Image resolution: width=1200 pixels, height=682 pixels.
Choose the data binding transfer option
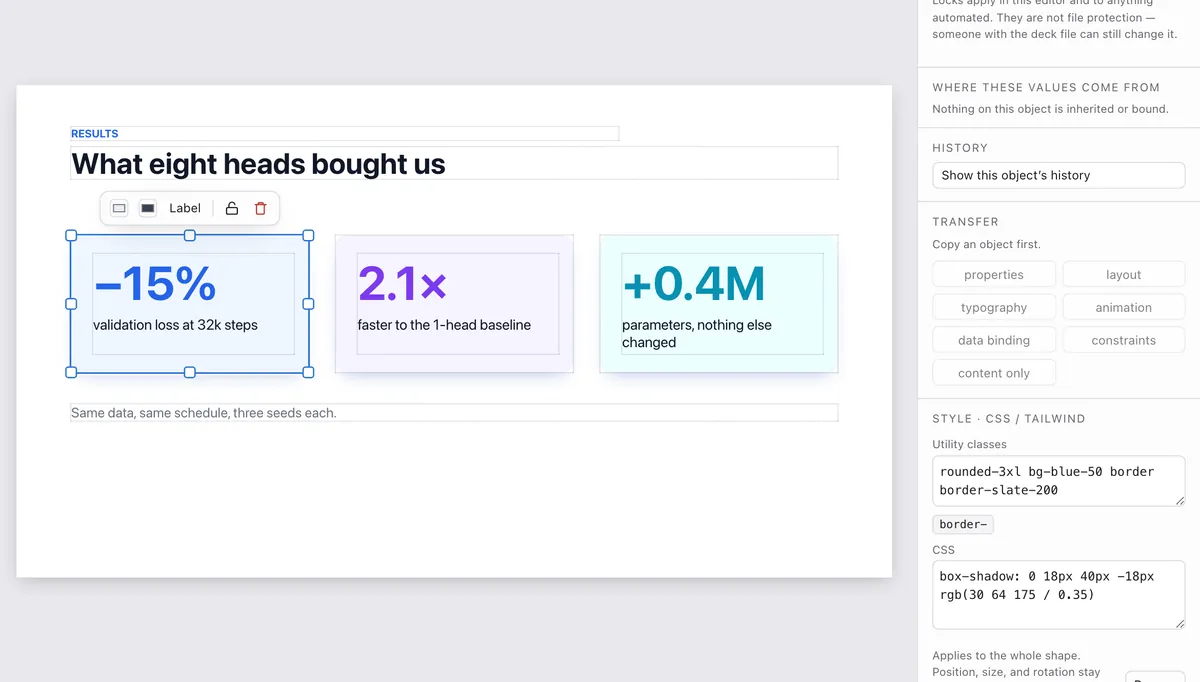coord(994,340)
